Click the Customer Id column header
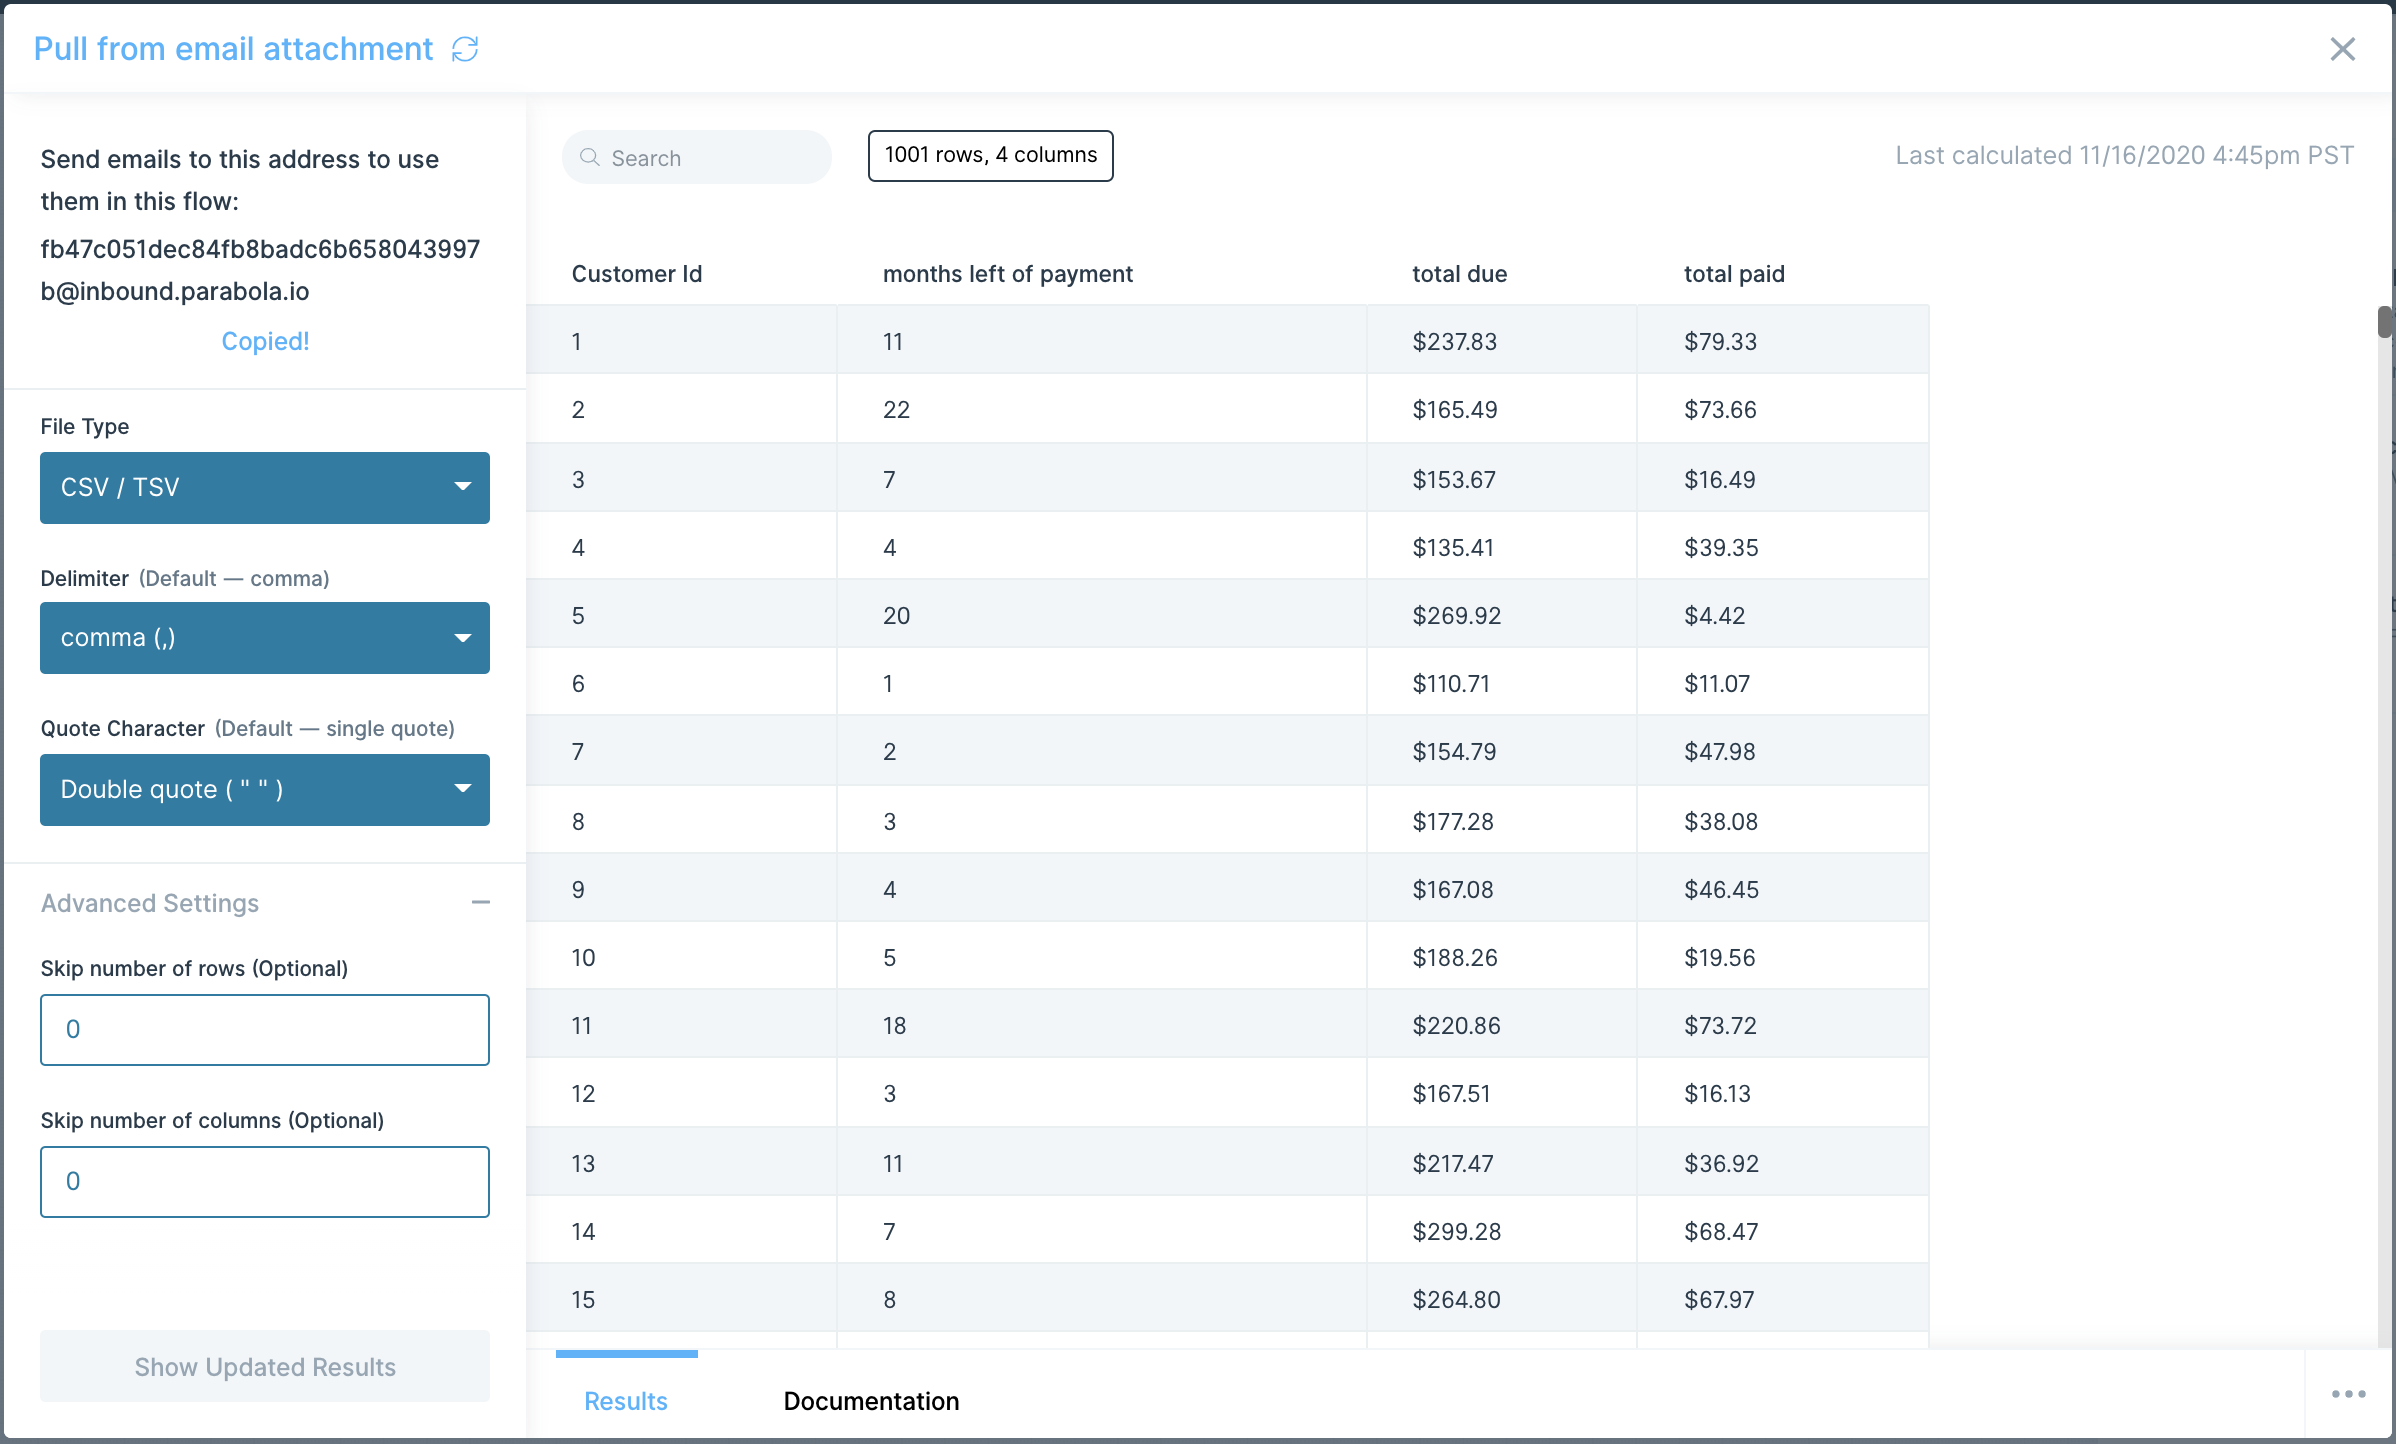 636,274
